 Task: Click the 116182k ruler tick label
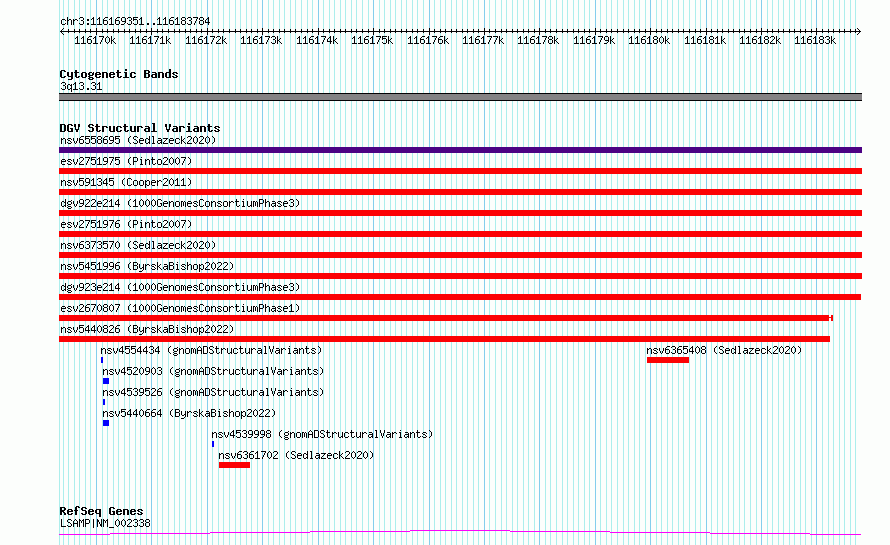[760, 40]
